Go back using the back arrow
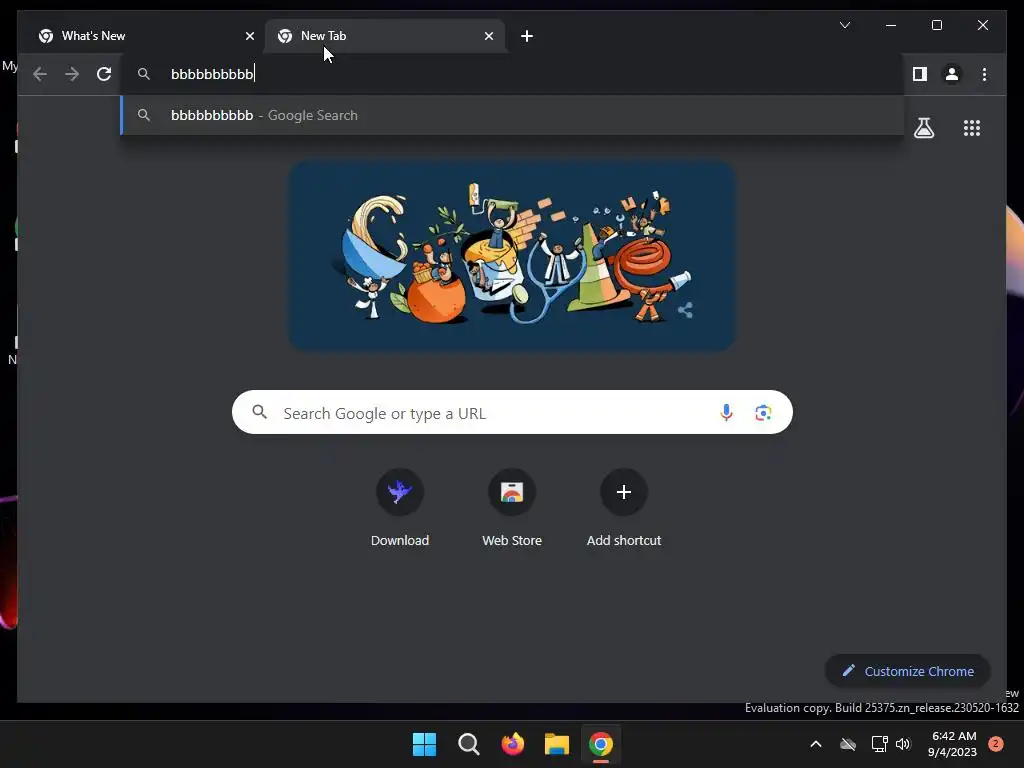Viewport: 1024px width, 768px height. [x=40, y=74]
